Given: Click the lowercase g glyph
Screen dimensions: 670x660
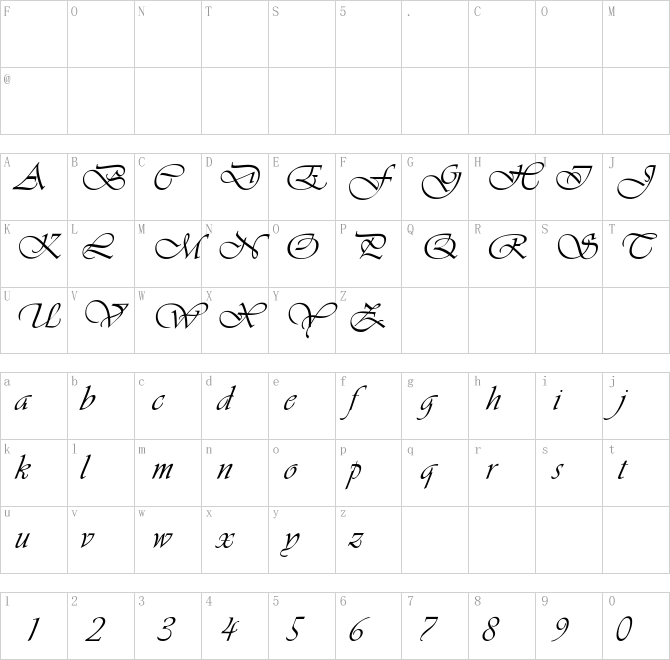Looking at the screenshot, I should tap(426, 404).
